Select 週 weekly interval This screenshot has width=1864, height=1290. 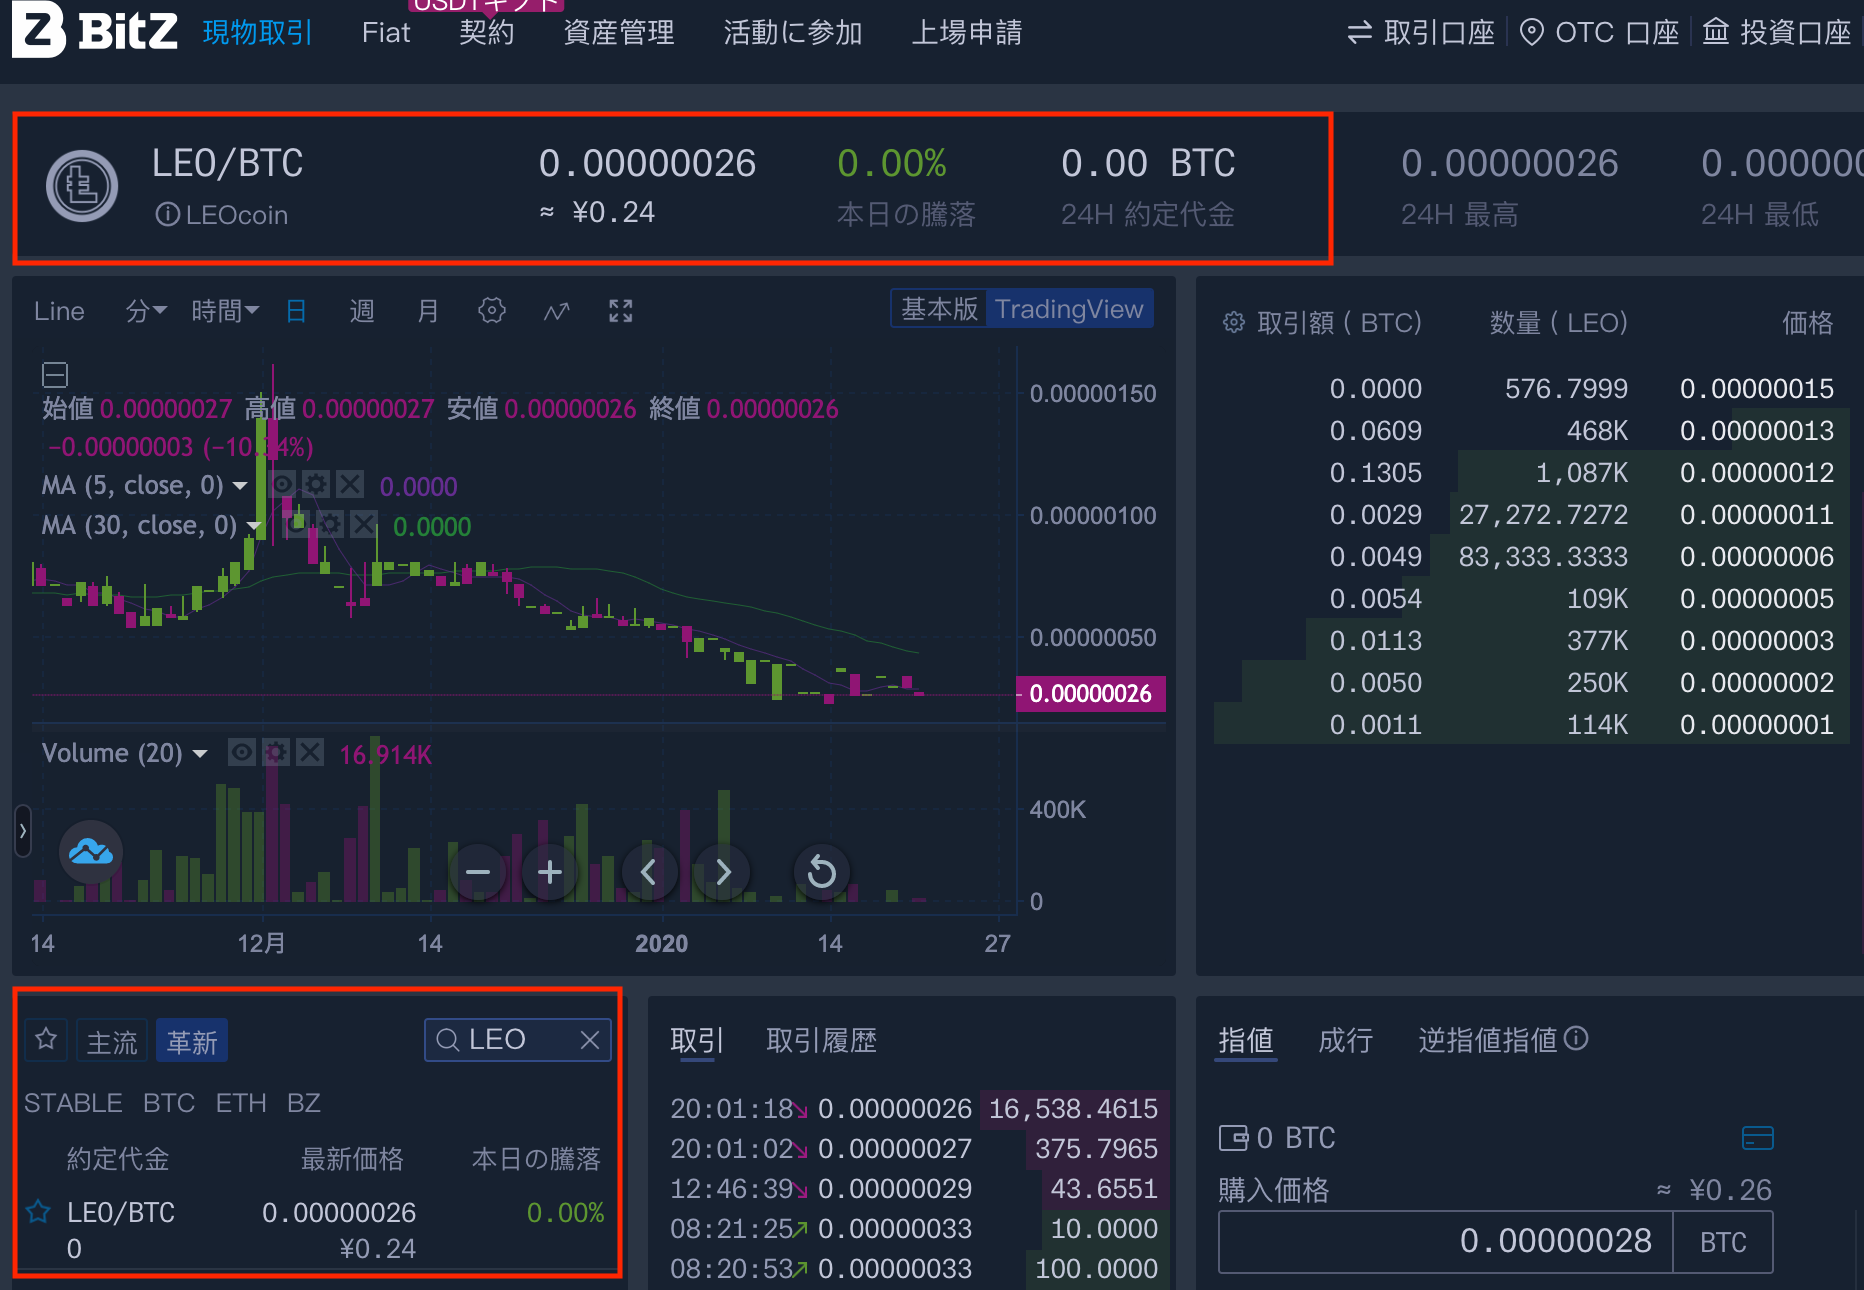click(362, 311)
